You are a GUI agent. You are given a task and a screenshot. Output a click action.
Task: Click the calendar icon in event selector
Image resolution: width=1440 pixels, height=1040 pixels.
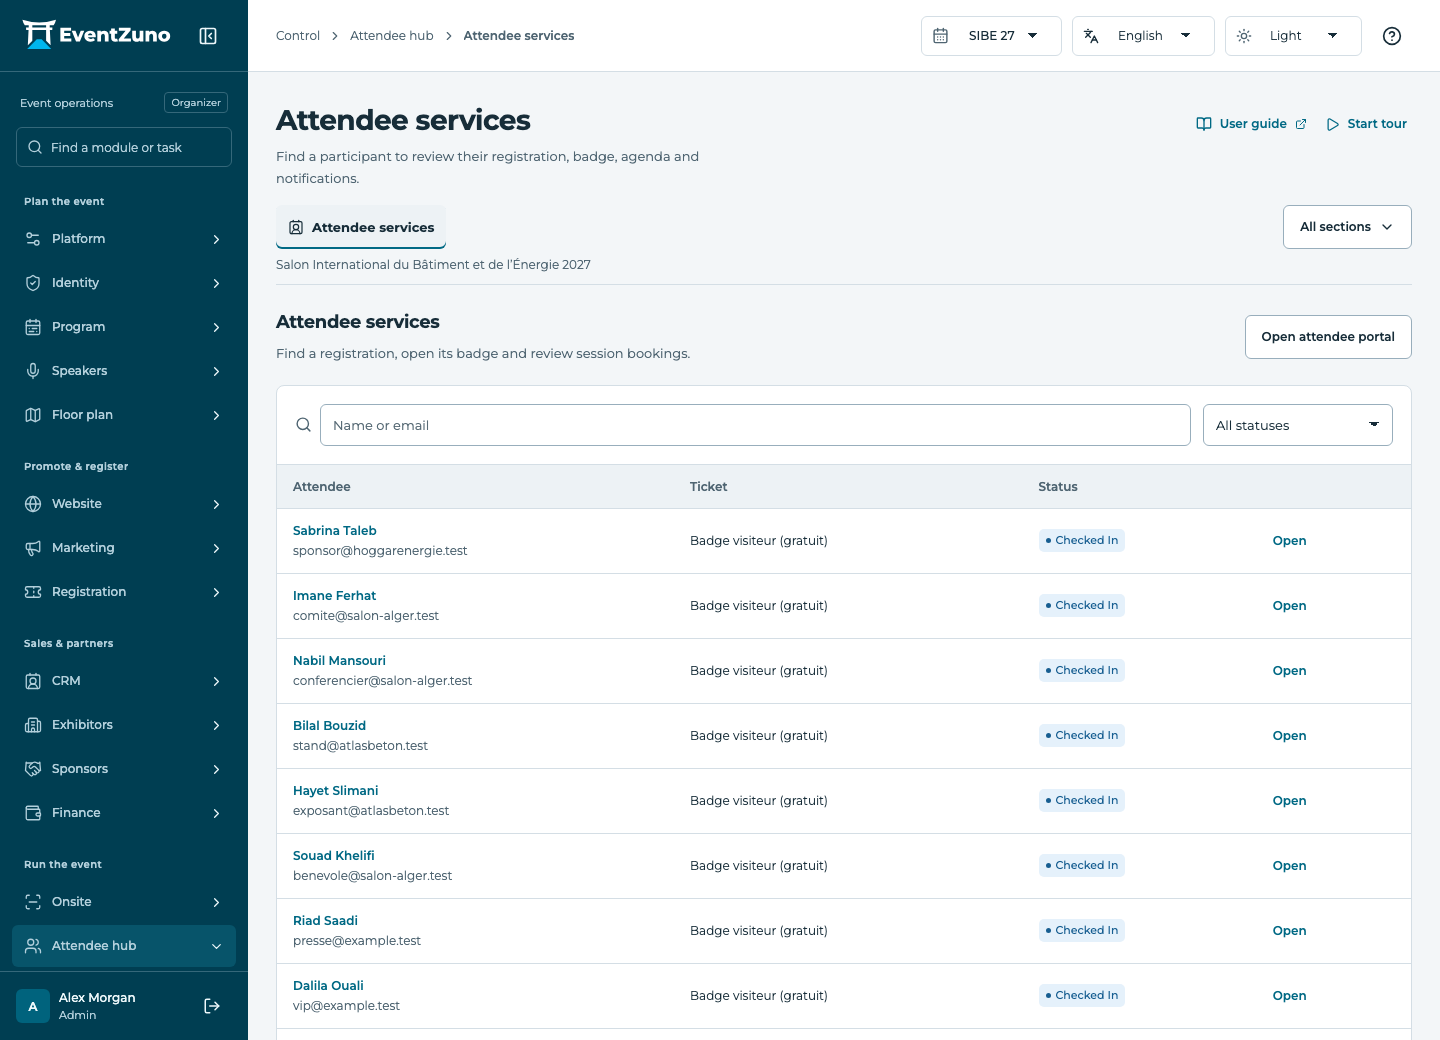941,36
